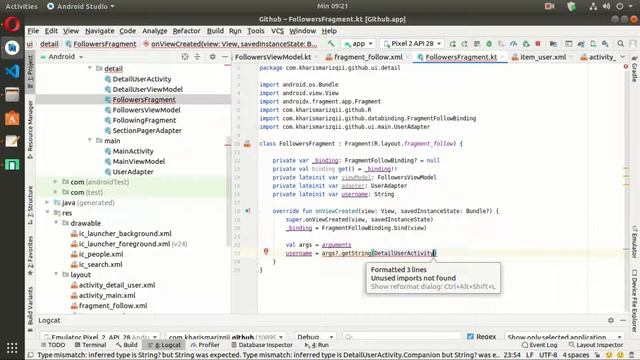Viewport: 640px width, 360px height.
Task: Click the red error indicator above the editor scrollbar
Action: [x=626, y=66]
